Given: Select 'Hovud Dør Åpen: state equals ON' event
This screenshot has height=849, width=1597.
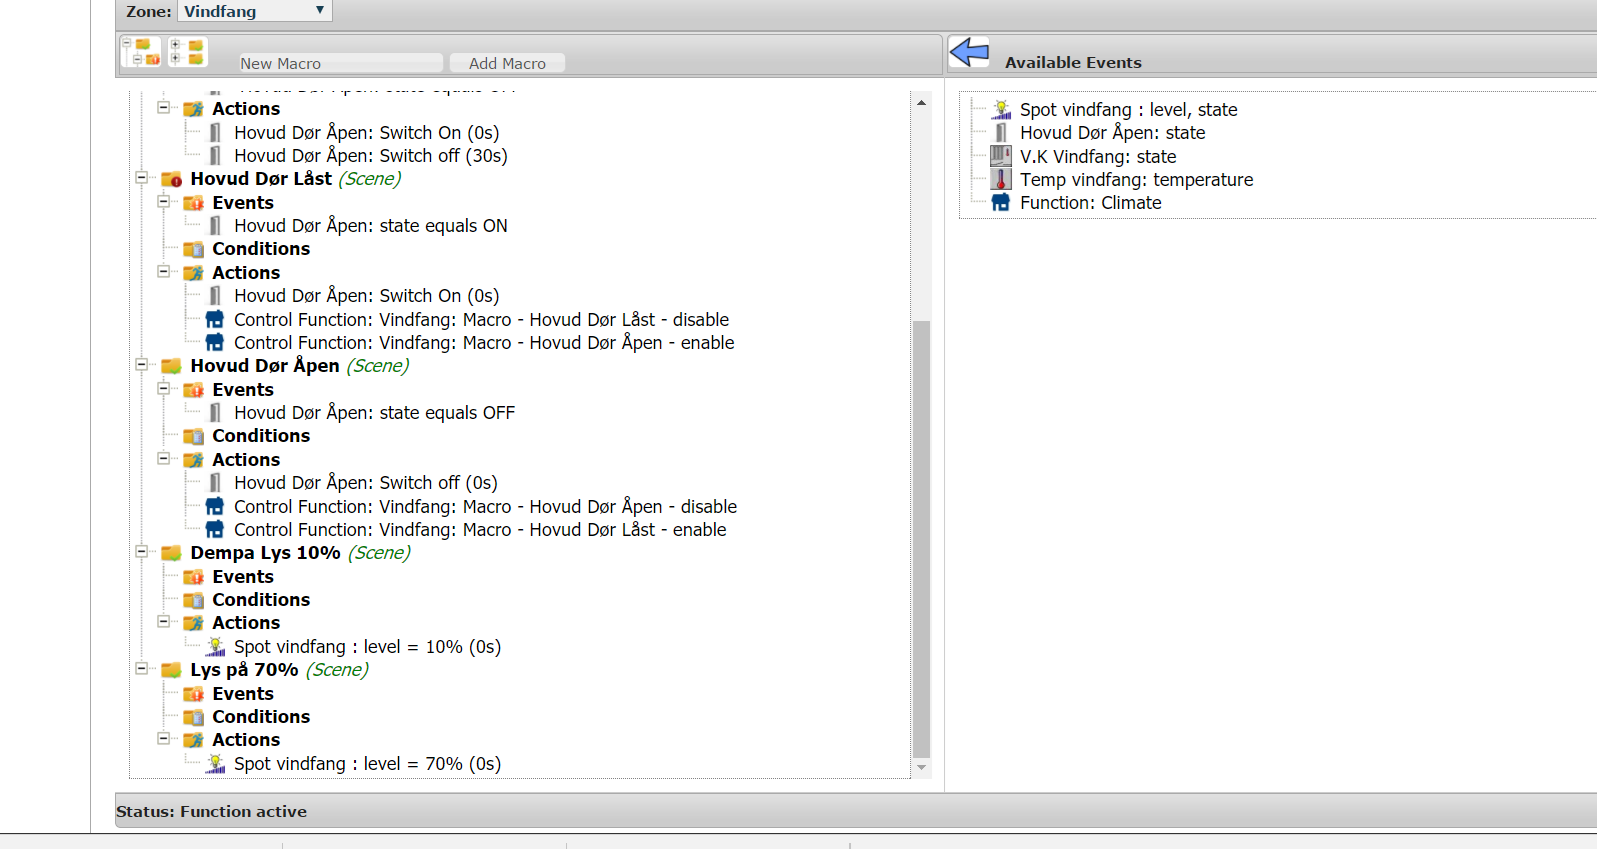Looking at the screenshot, I should click(371, 226).
